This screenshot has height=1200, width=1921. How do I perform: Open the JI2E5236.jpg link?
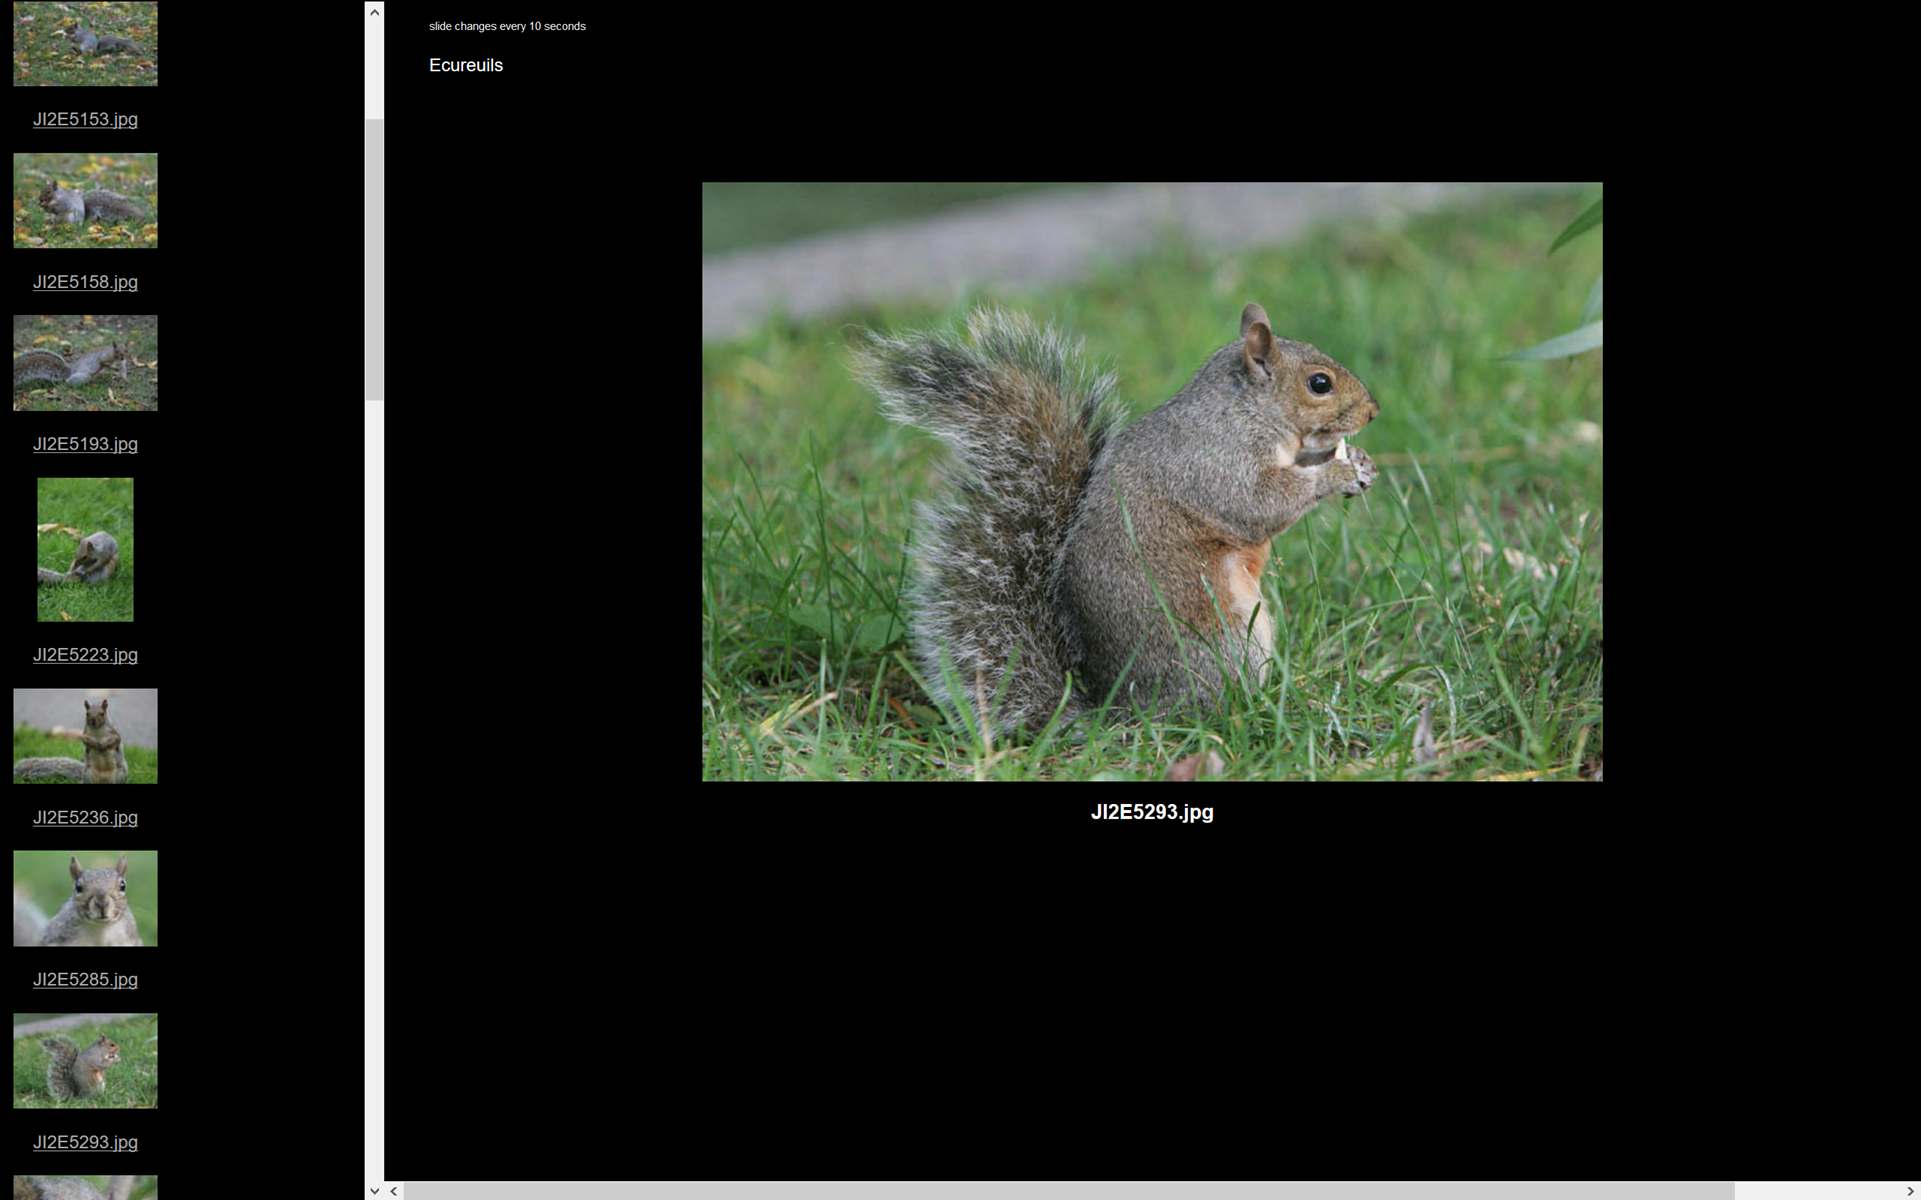click(x=85, y=818)
